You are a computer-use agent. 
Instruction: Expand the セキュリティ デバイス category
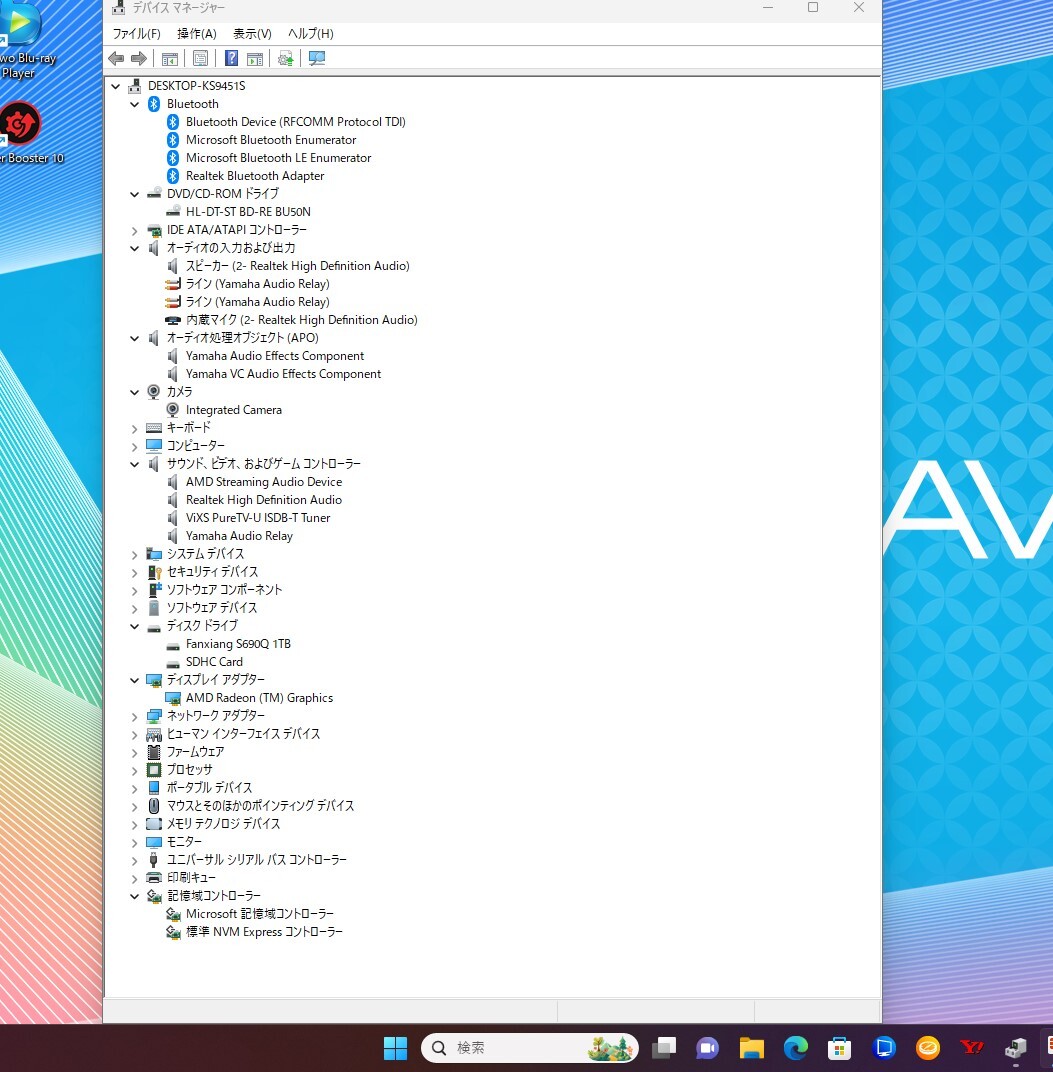pyautogui.click(x=135, y=573)
